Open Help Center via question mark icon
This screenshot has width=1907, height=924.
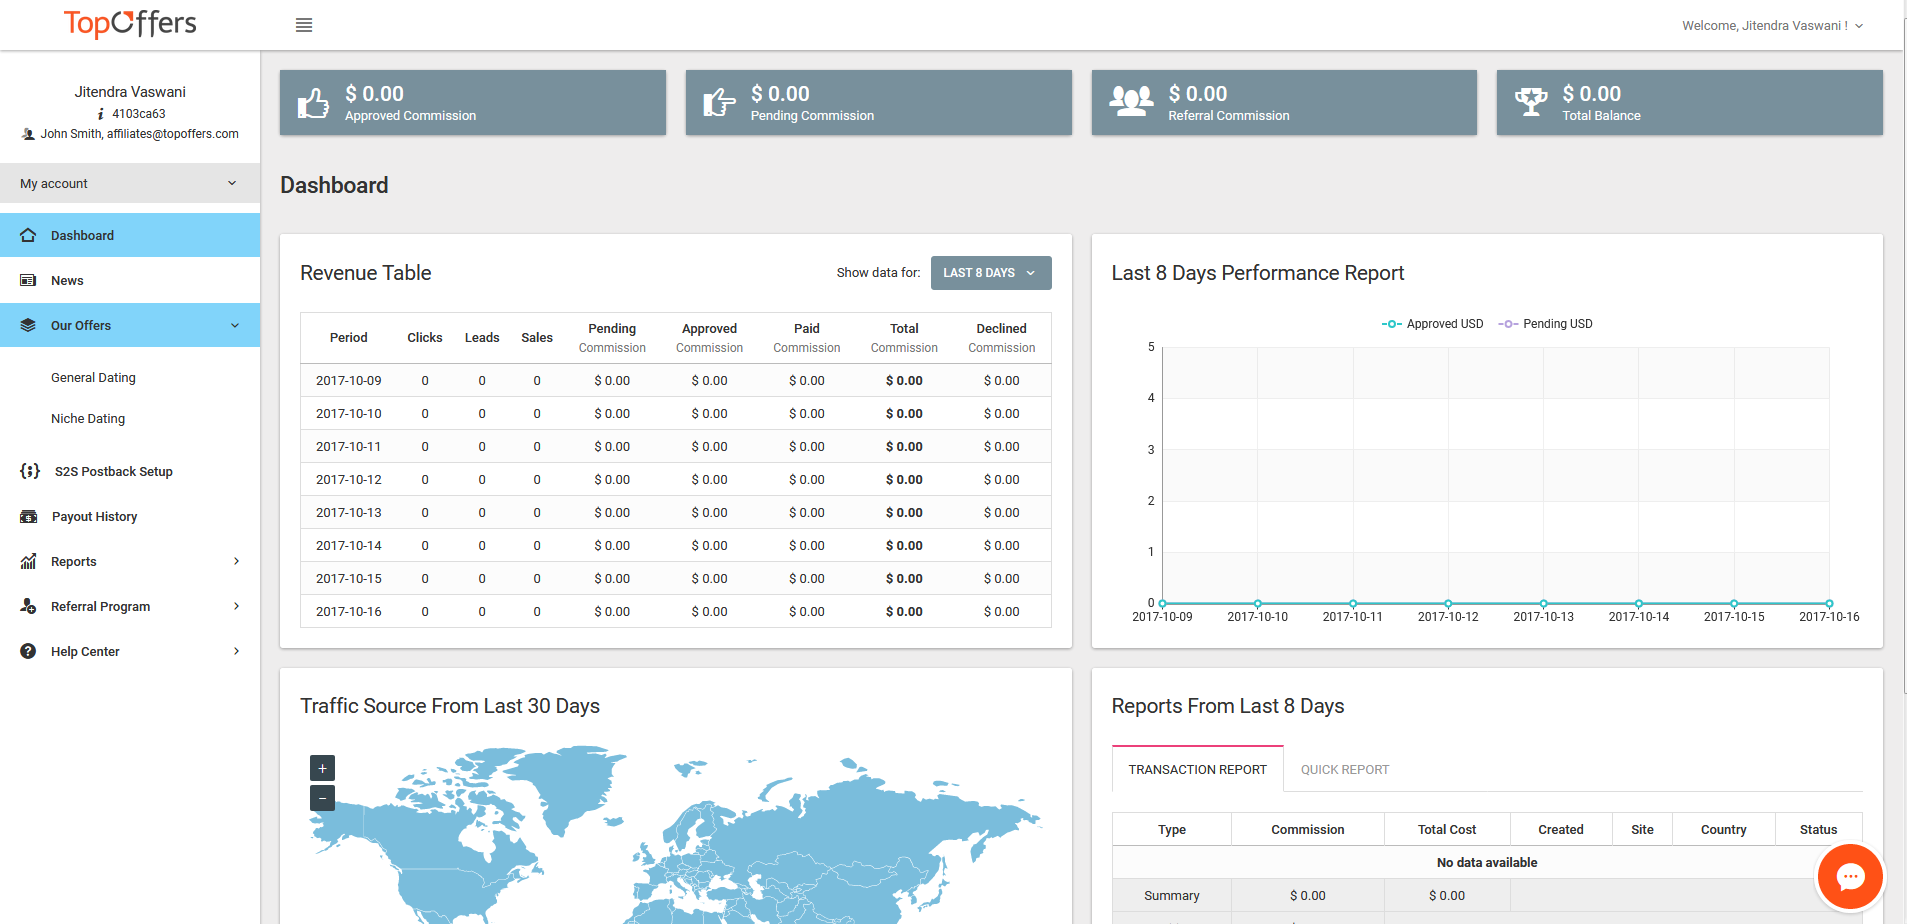tap(28, 651)
